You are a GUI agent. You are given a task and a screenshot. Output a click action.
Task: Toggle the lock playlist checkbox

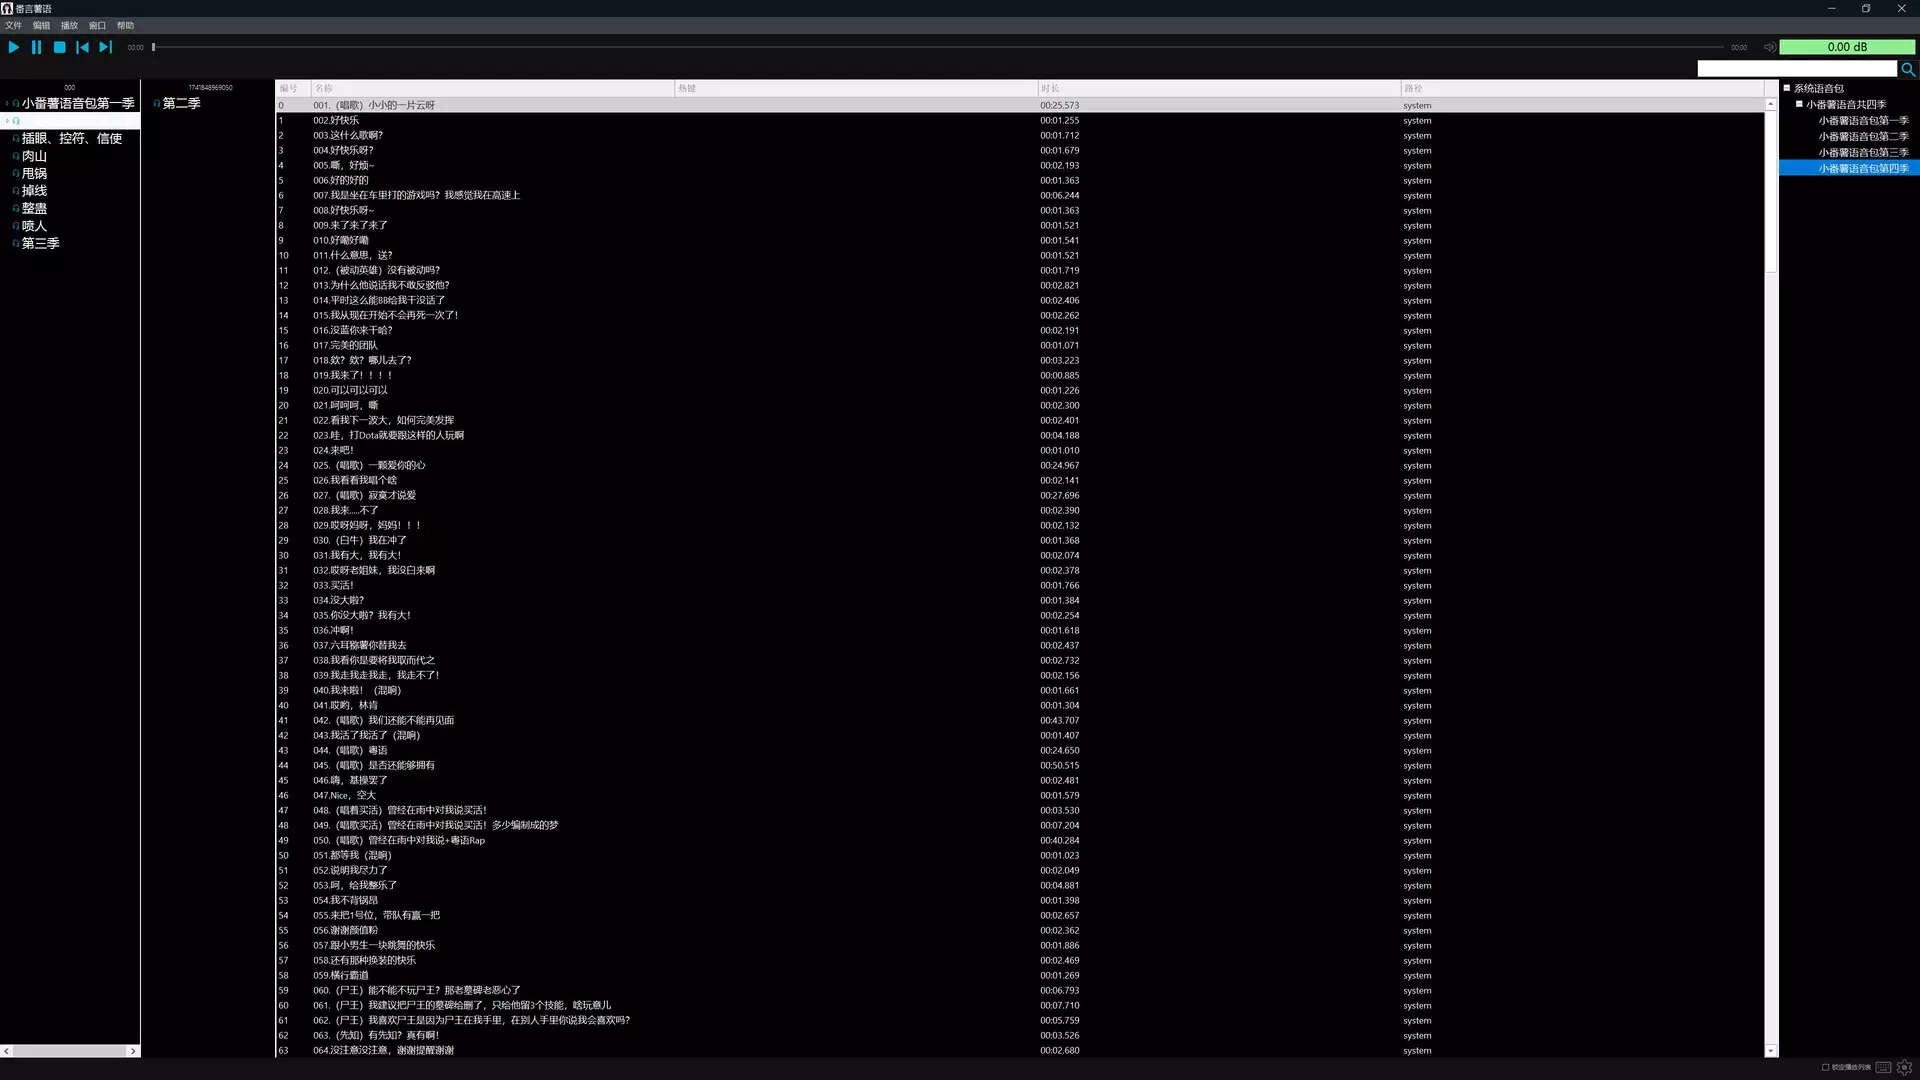tap(1825, 1067)
